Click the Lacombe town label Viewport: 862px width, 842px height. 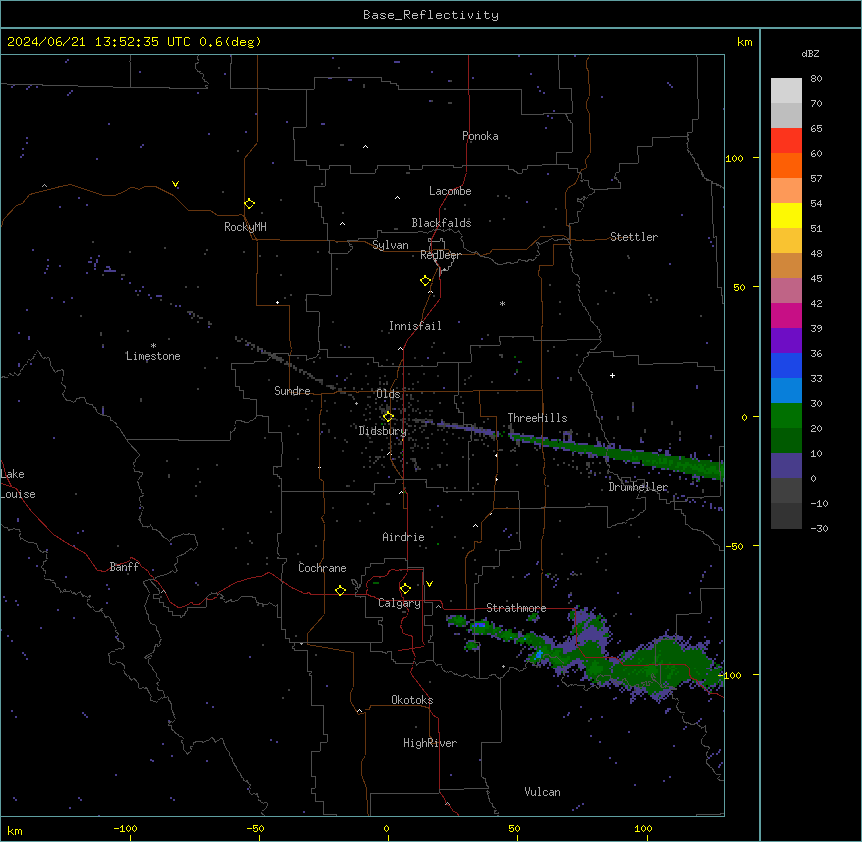pos(450,191)
